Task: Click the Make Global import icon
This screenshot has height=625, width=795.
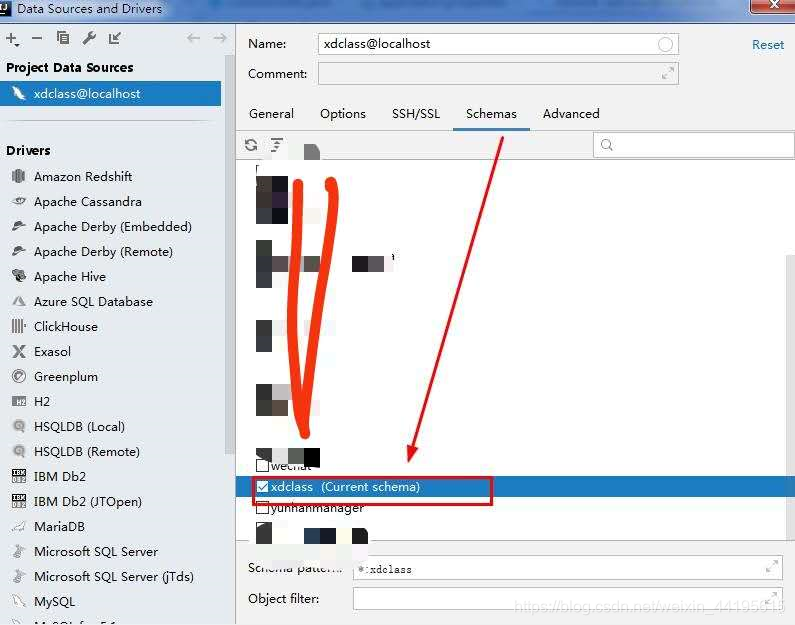Action: click(115, 39)
